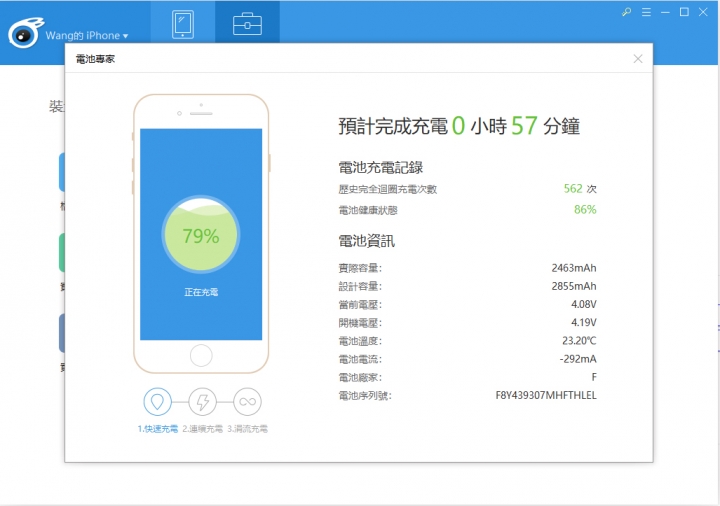Click the 3.渦流充電 label
Viewport: 720px width, 506px height.
[x=248, y=429]
